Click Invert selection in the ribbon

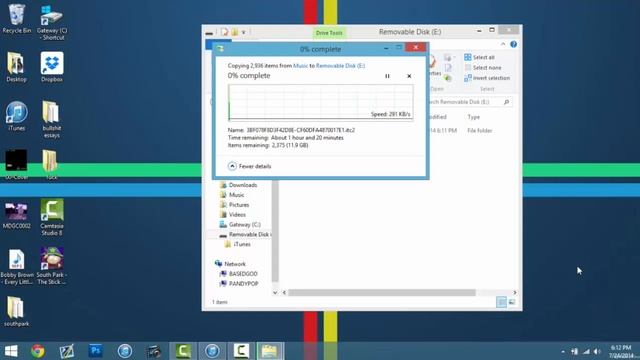pos(487,78)
